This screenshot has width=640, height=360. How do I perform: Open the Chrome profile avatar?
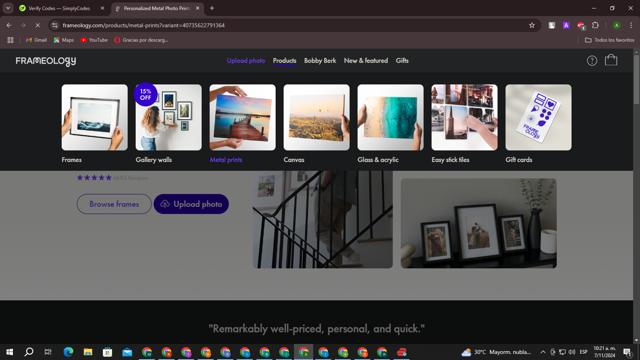[x=616, y=25]
